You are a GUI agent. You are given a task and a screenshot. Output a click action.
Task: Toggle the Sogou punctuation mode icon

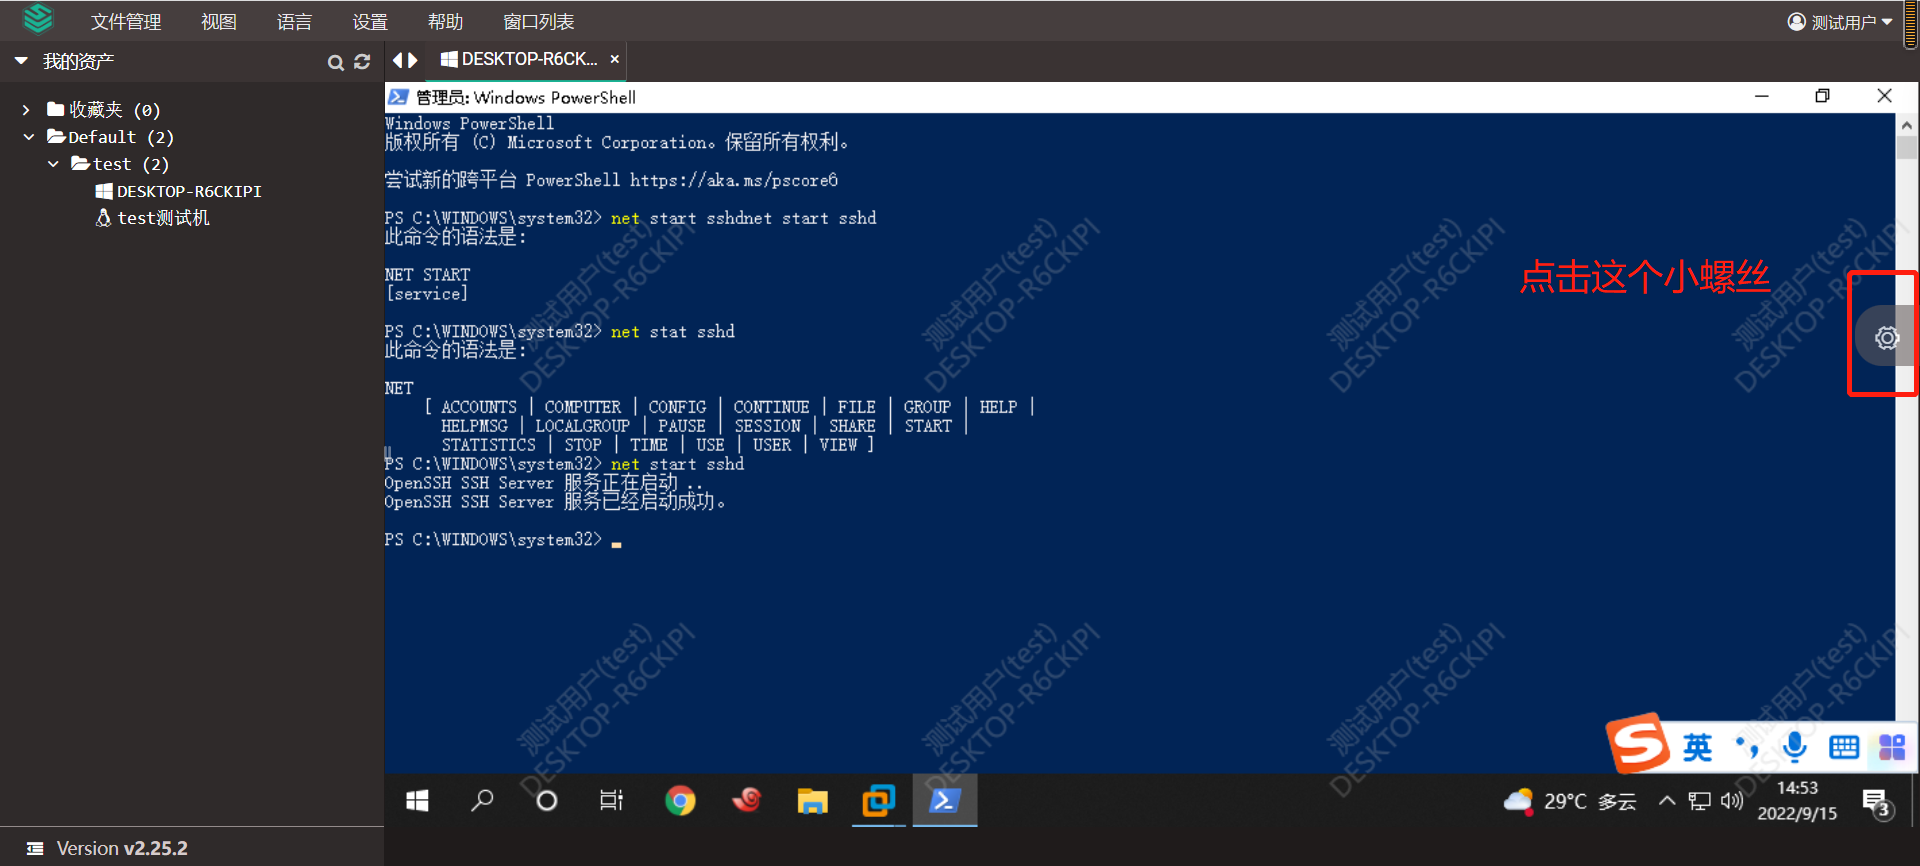(1747, 747)
